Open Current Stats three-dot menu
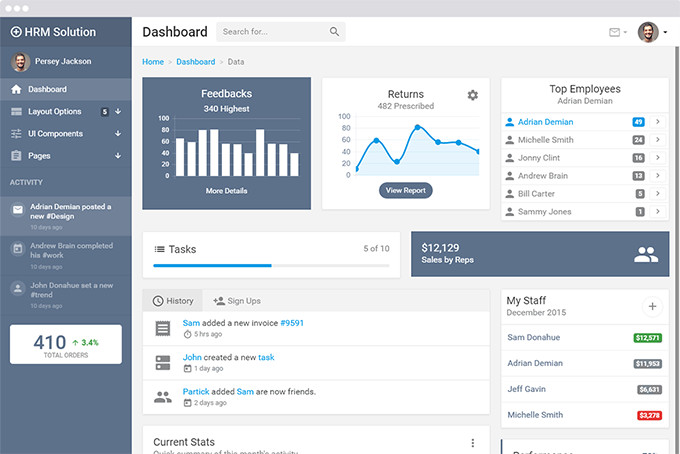 [x=473, y=443]
